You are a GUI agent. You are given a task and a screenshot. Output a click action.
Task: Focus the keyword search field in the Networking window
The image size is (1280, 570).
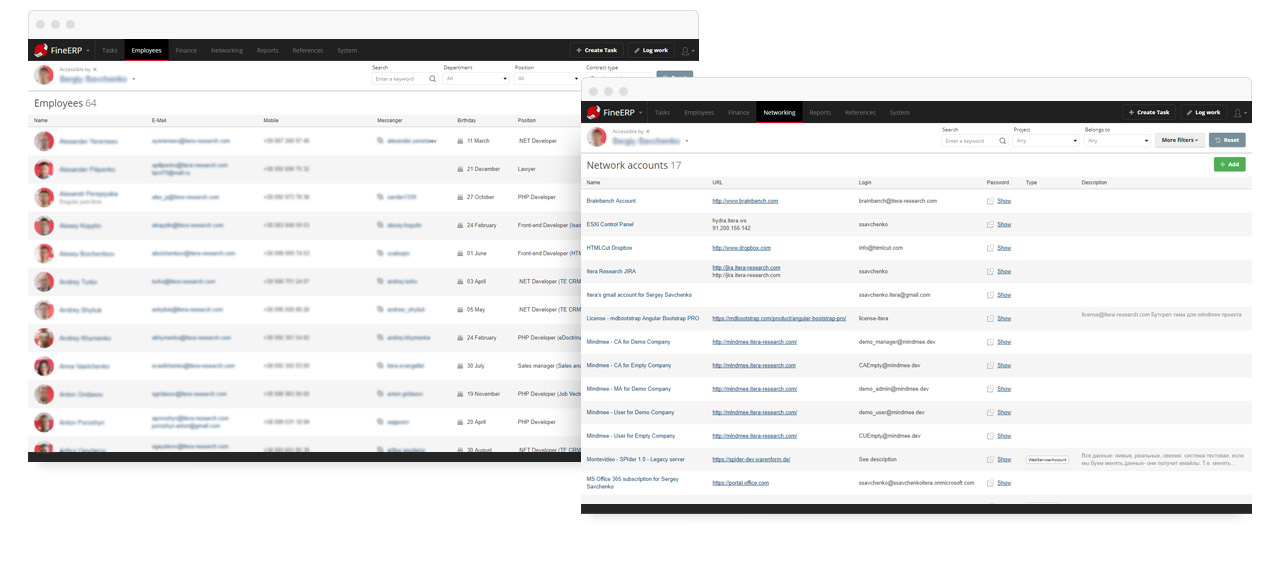click(967, 141)
